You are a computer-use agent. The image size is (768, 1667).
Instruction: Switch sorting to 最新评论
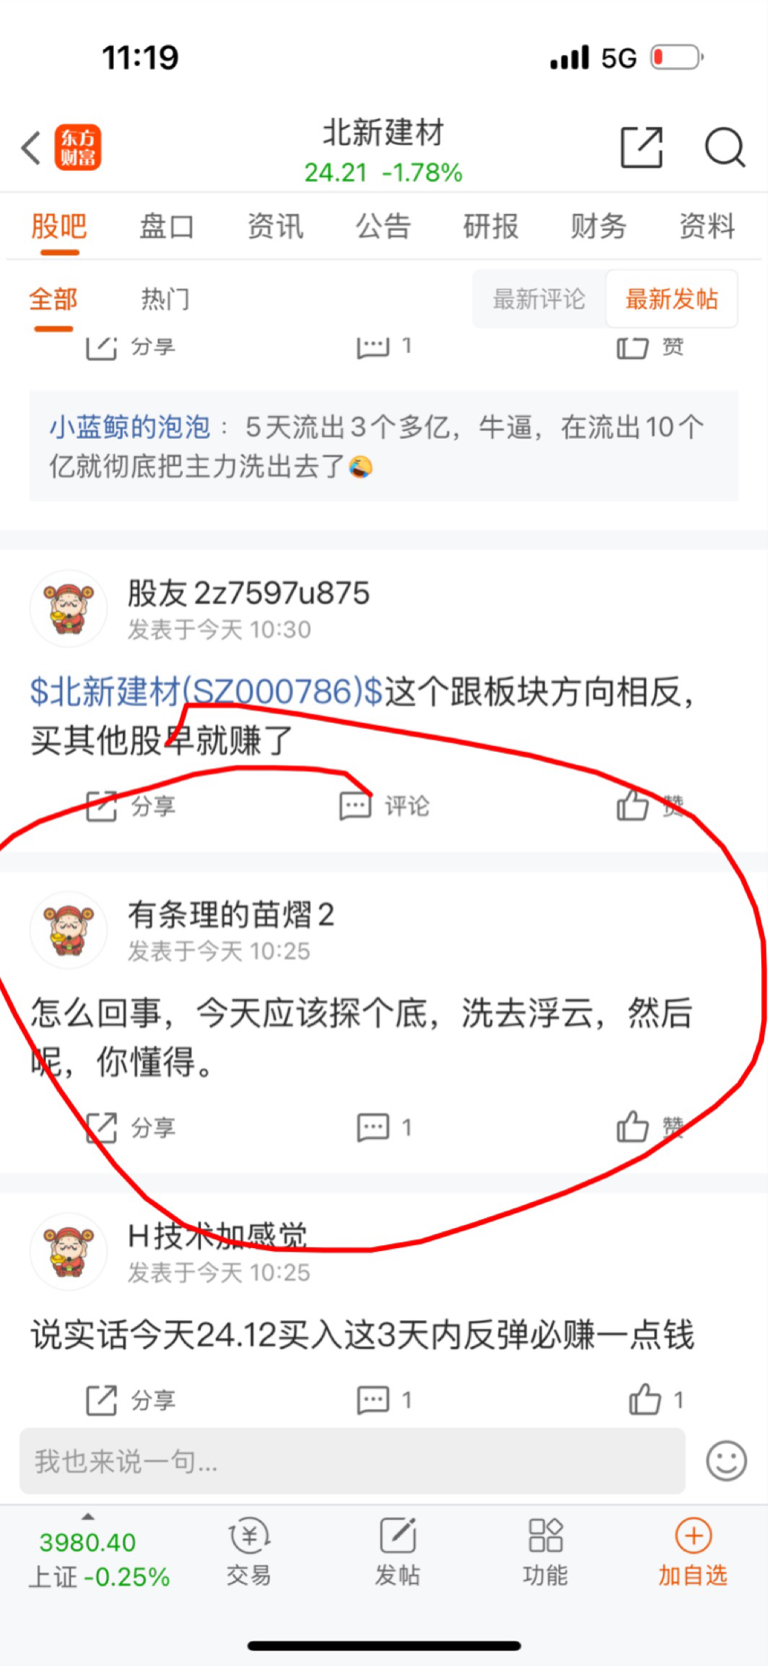[x=539, y=299]
